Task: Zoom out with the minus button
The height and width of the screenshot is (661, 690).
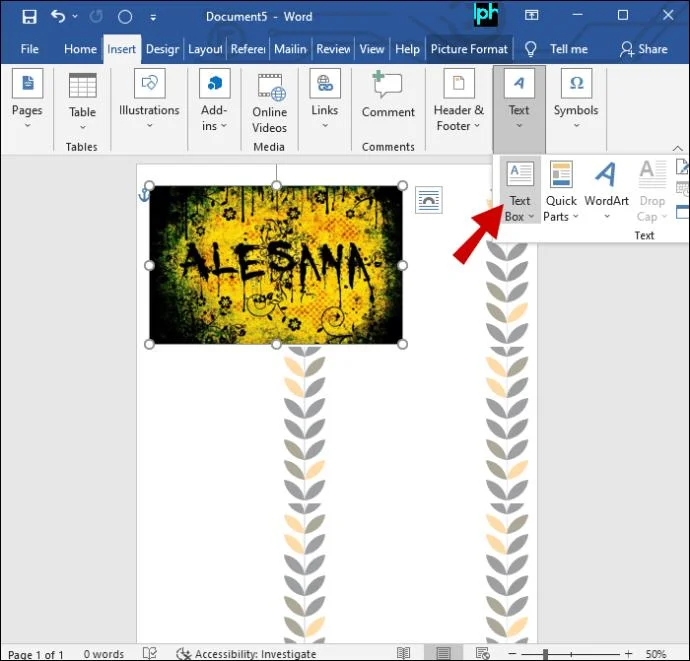Action: point(512,654)
